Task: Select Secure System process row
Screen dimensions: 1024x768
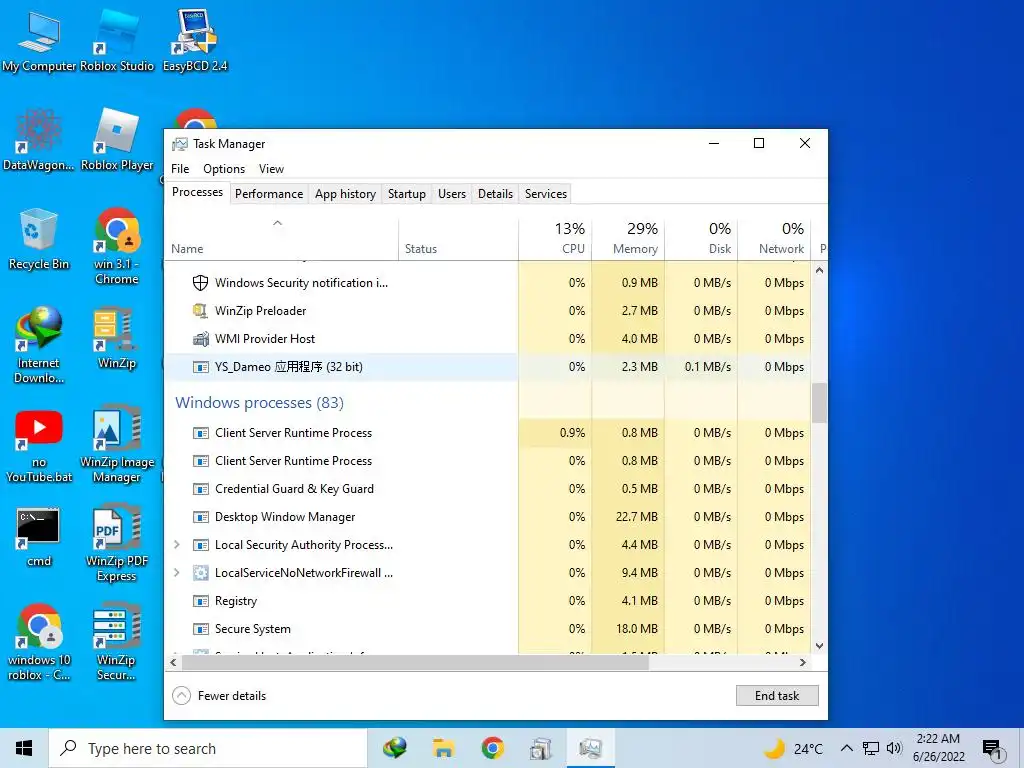Action: coord(487,629)
